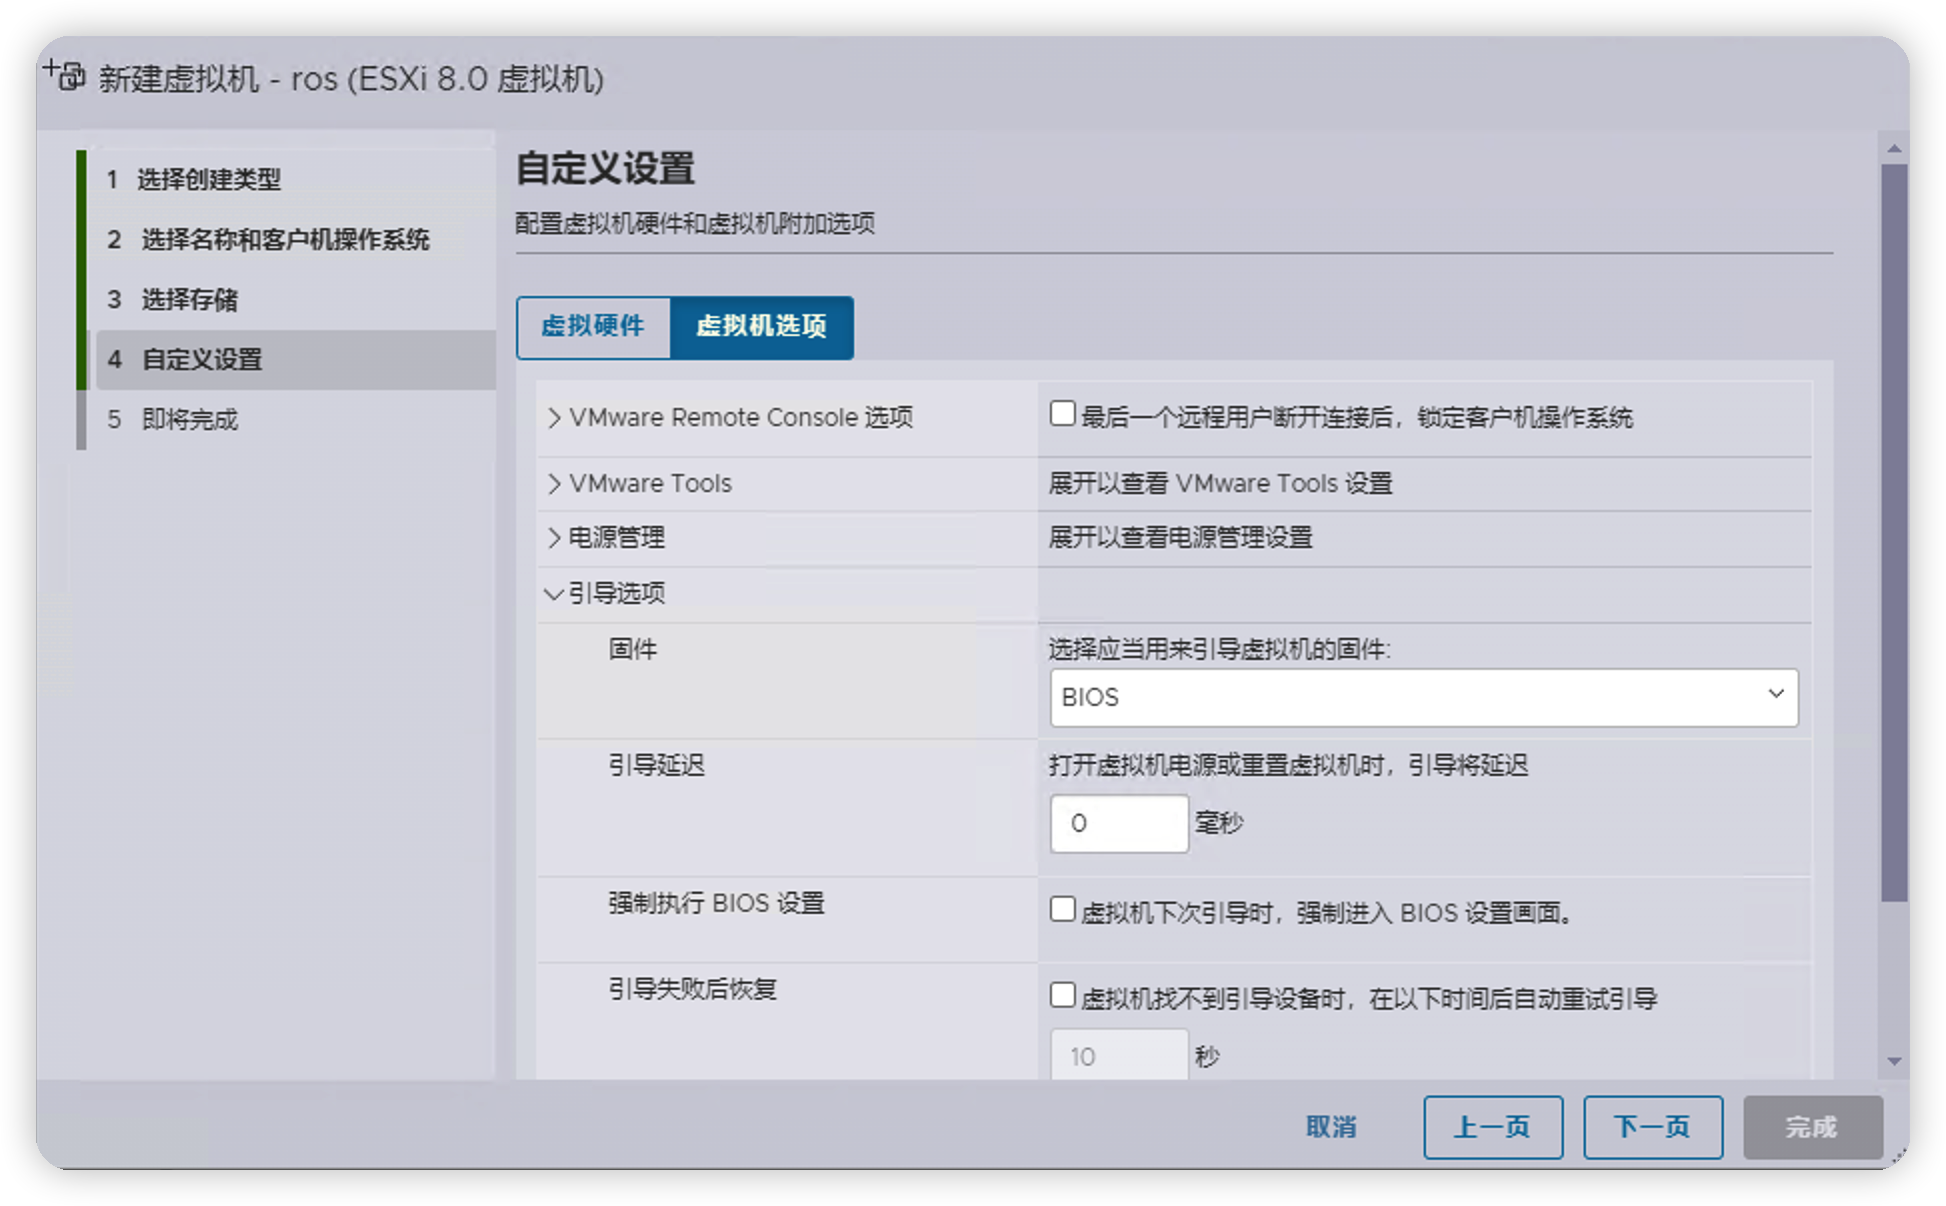The width and height of the screenshot is (1946, 1206).
Task: Enable lock guest OS after remote disconnect
Action: point(1062,414)
